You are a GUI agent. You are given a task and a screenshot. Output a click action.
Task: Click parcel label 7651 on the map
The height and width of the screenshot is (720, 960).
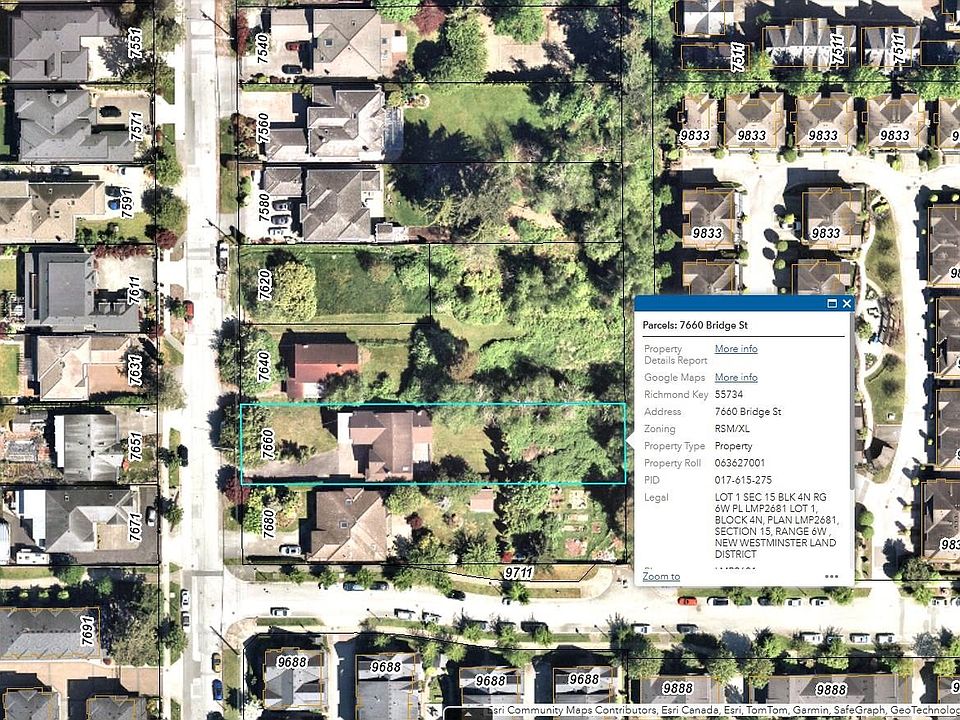point(135,447)
